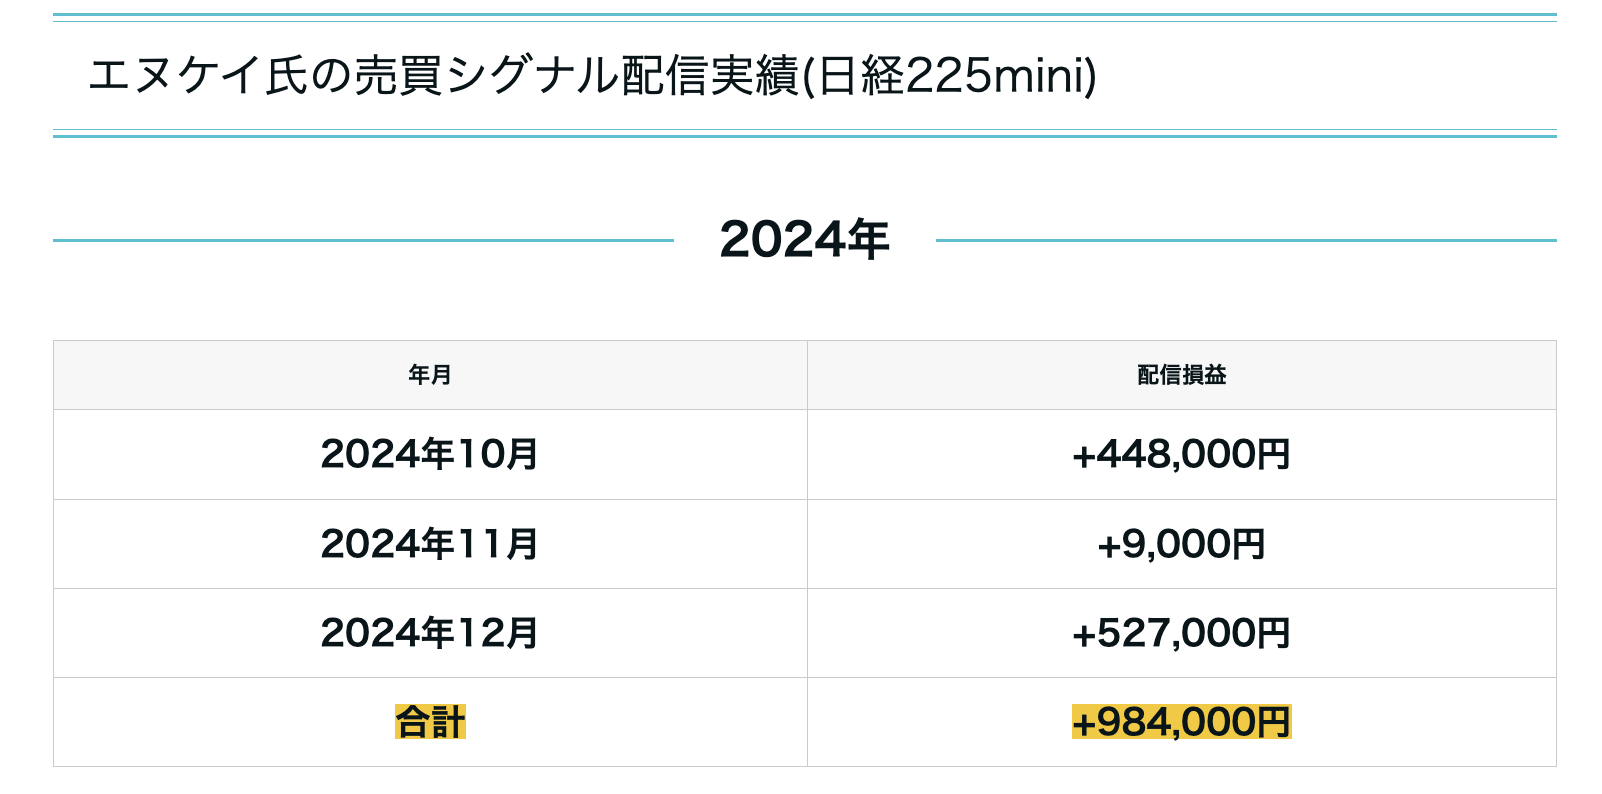Click the 配信損益 column header
Viewport: 1602px width, 794px height.
[1181, 375]
